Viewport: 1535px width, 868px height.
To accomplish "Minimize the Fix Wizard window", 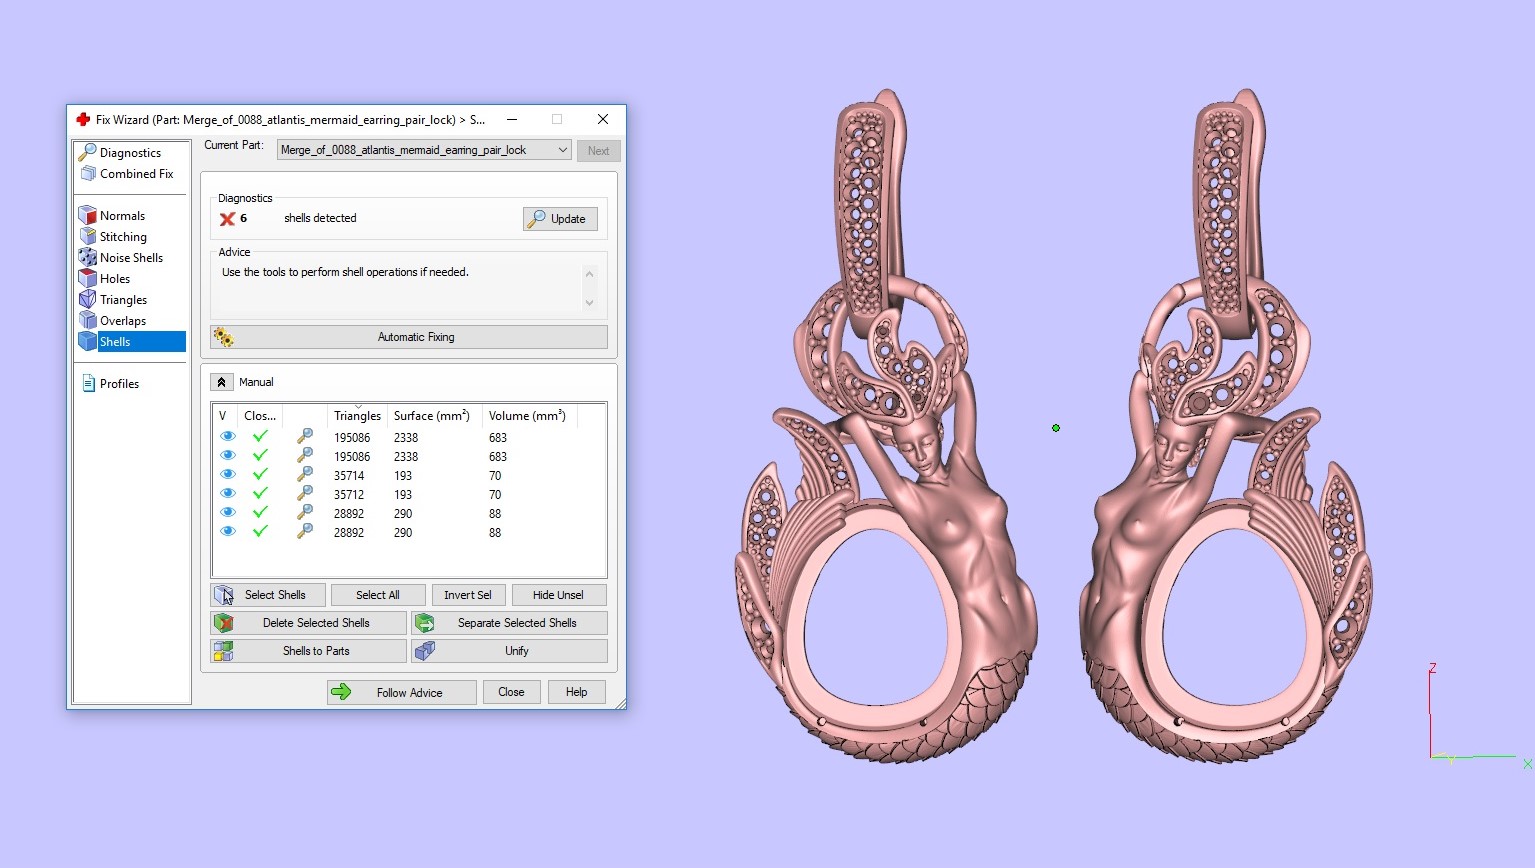I will [512, 119].
